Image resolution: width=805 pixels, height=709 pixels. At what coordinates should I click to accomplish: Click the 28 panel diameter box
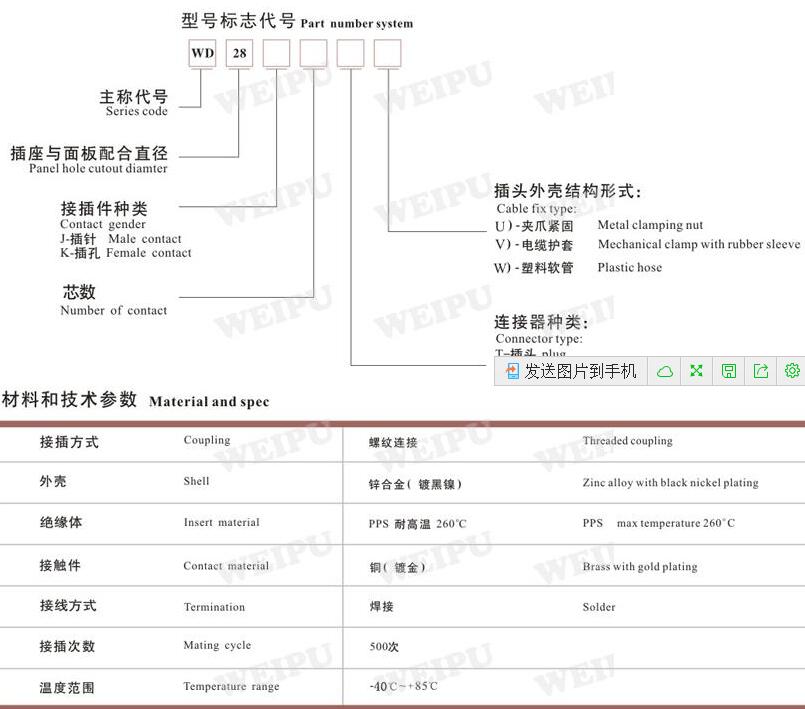click(239, 53)
